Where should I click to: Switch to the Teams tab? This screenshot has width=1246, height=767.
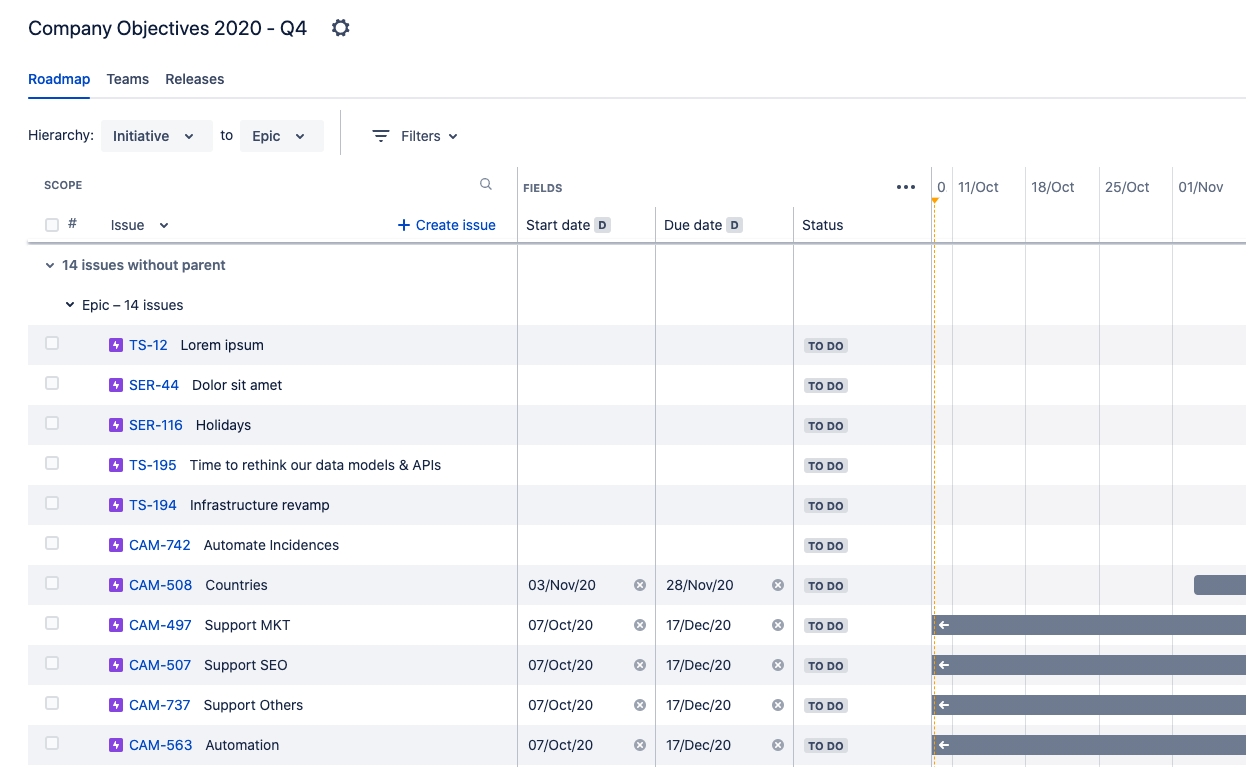click(128, 79)
